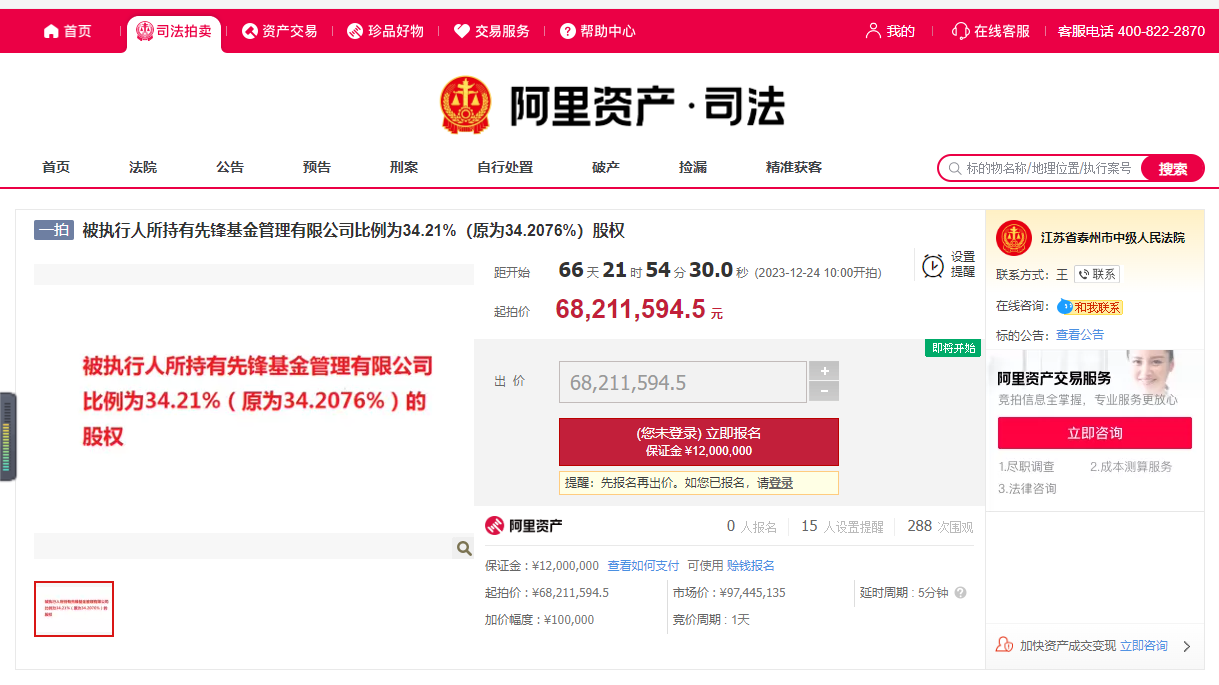Click the 288 次围观 view count
Image resolution: width=1219 pixels, height=685 pixels.
point(940,526)
